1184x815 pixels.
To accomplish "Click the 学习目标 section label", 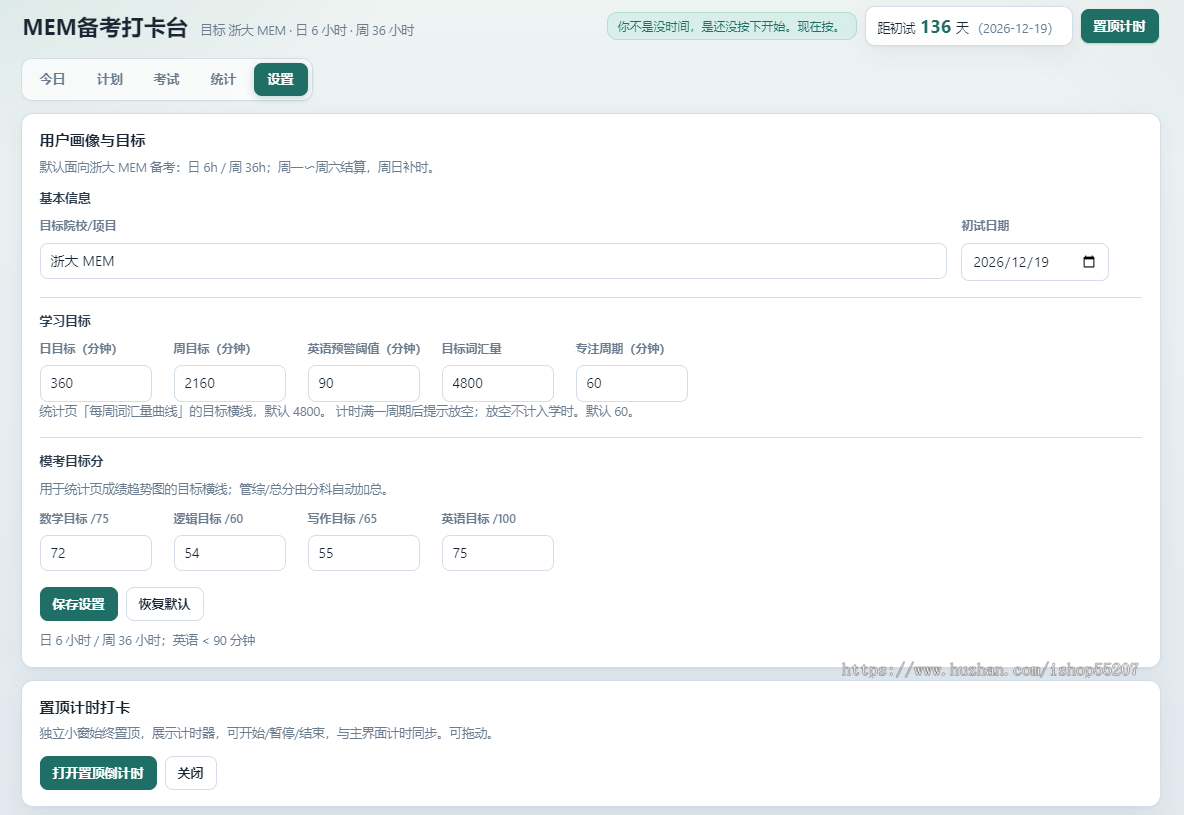I will click(x=65, y=321).
